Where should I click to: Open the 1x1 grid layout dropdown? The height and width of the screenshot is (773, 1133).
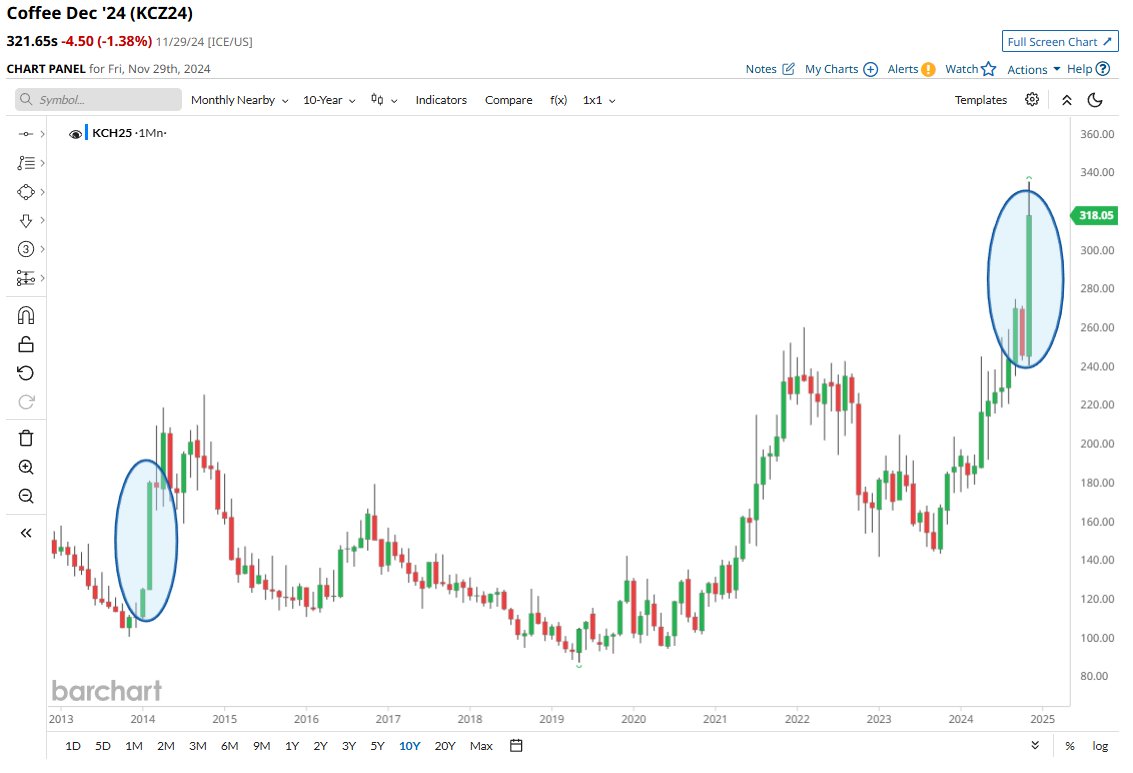point(599,100)
